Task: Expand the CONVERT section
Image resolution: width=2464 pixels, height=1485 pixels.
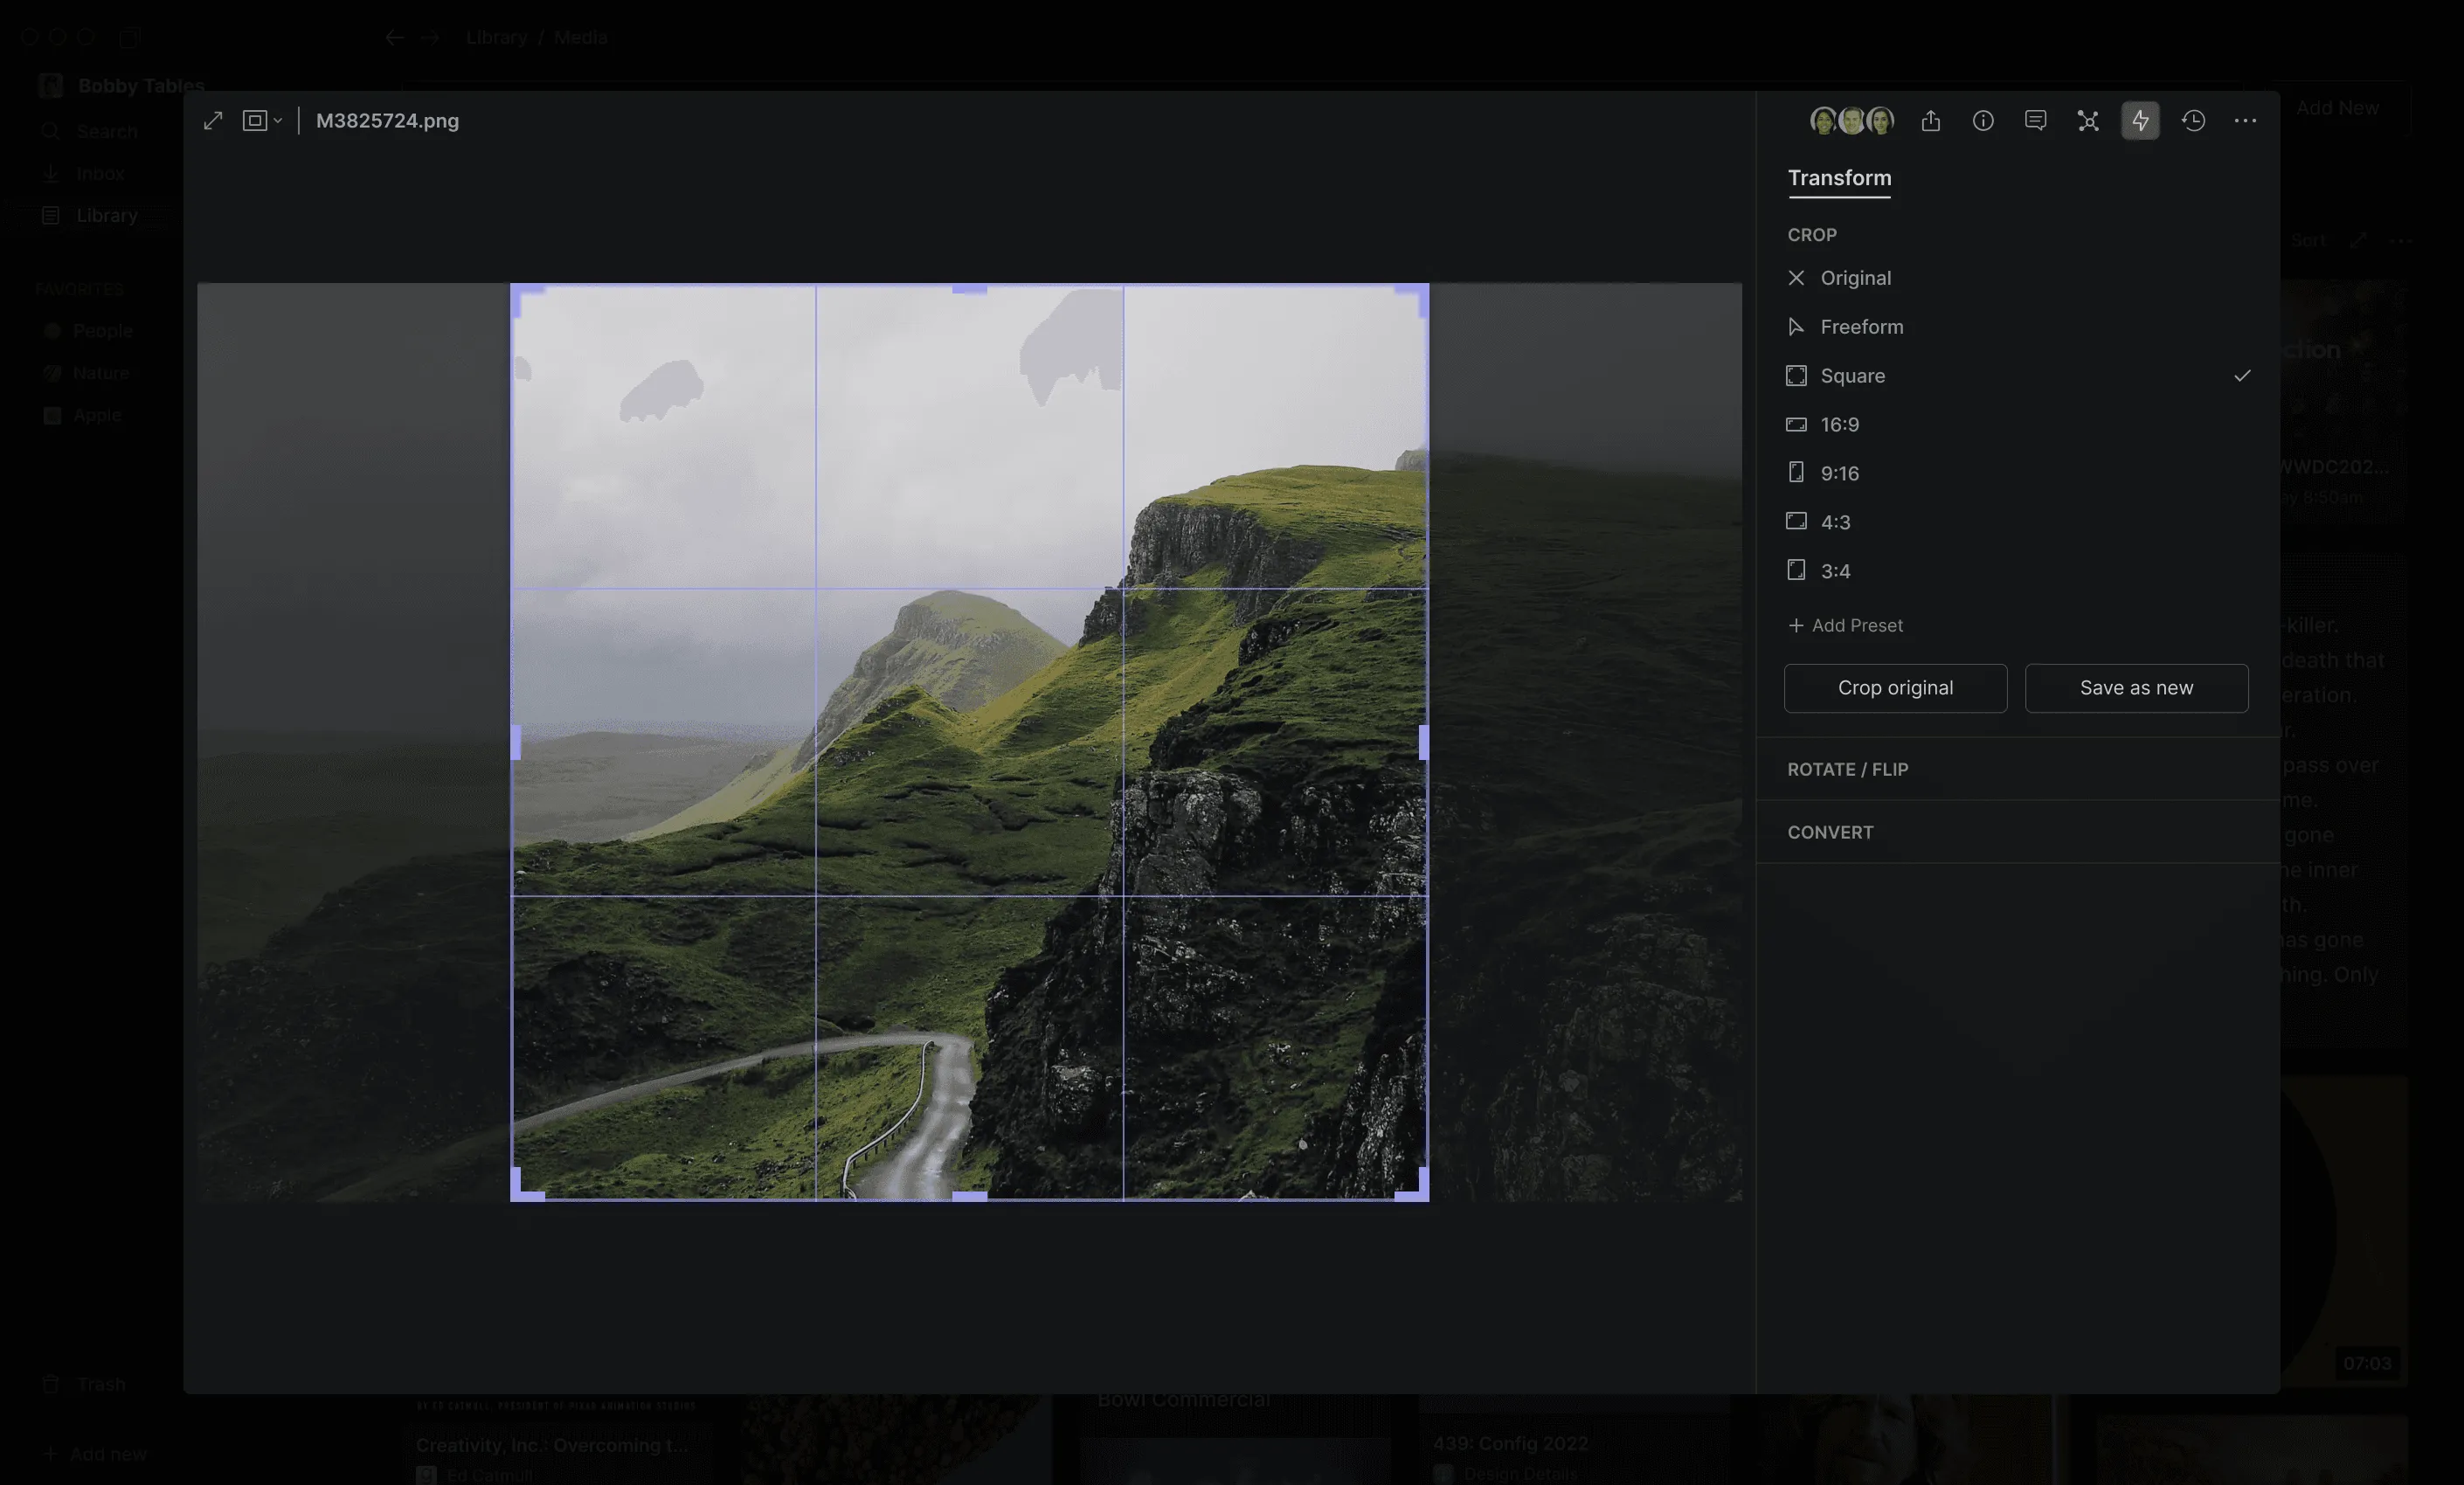Action: pyautogui.click(x=2018, y=832)
